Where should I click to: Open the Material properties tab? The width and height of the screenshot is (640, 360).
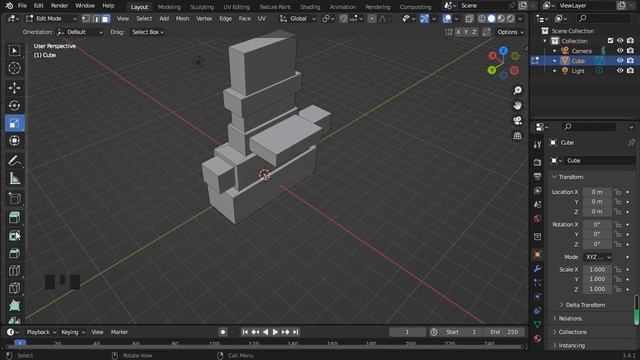[538, 338]
